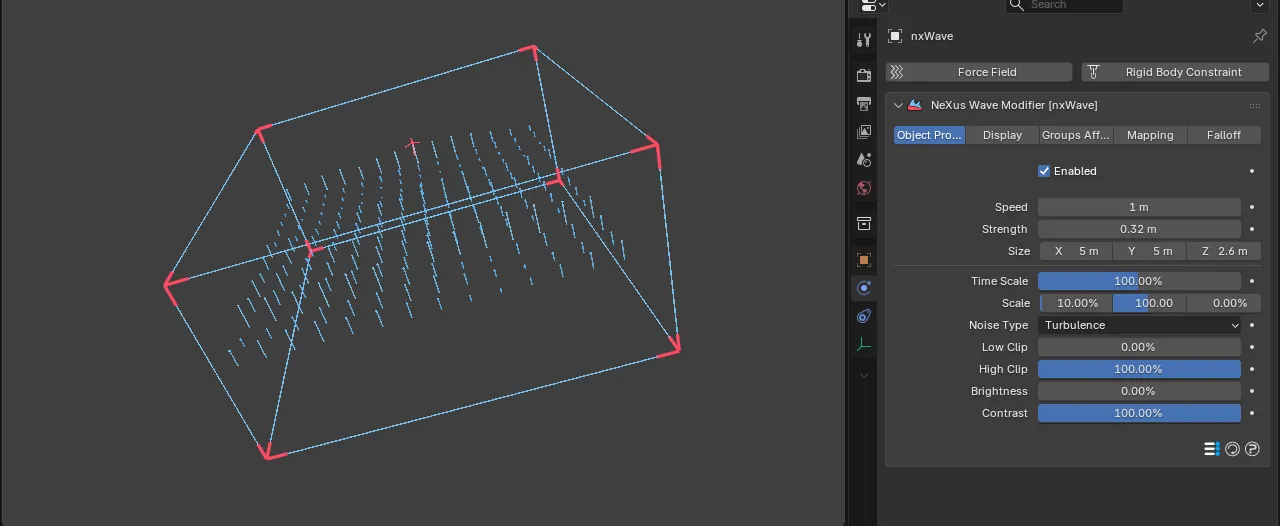Click the Low Clip slider

[x=1139, y=347]
